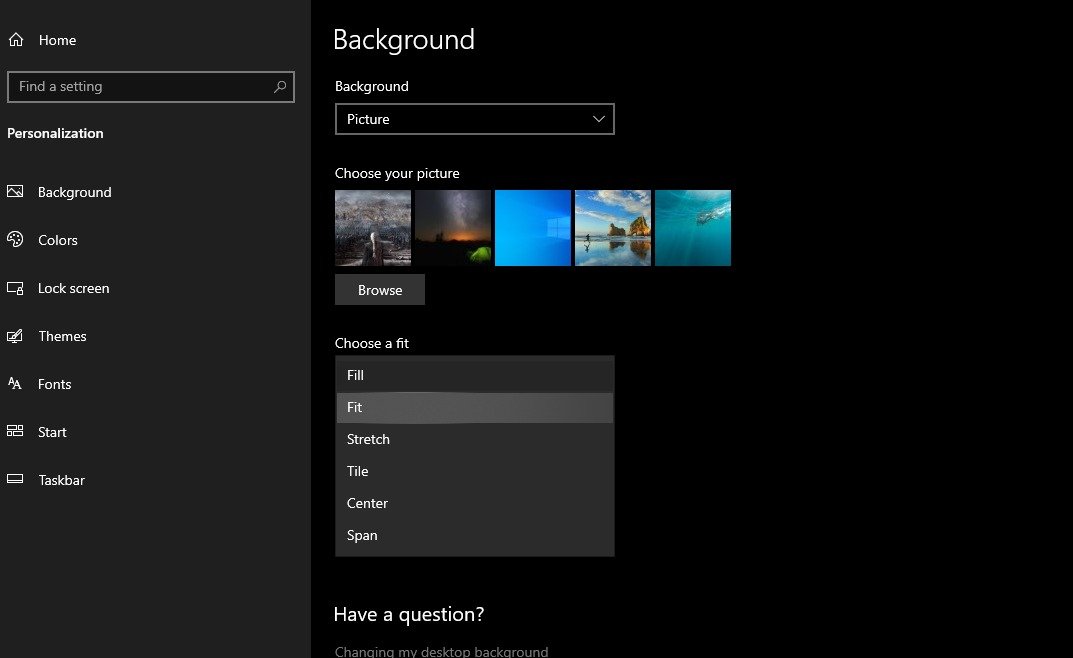Click the search magnifier icon

pos(280,87)
